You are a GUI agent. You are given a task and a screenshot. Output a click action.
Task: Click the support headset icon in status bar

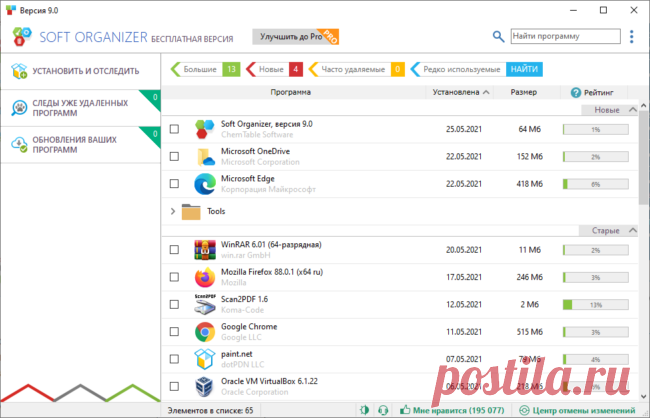[383, 410]
